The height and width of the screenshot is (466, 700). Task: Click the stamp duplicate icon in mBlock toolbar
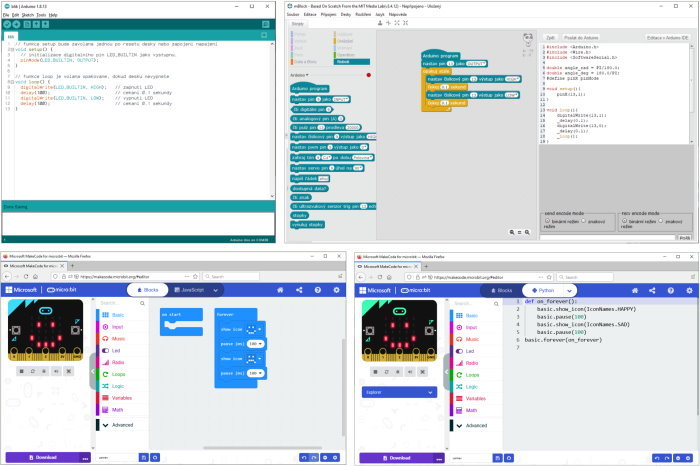click(x=380, y=23)
